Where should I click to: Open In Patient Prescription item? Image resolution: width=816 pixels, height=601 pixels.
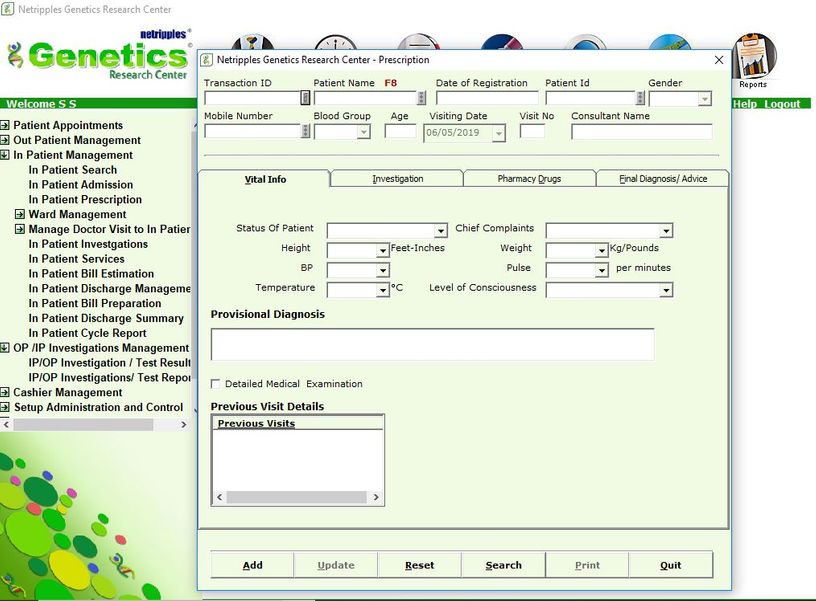(x=85, y=199)
